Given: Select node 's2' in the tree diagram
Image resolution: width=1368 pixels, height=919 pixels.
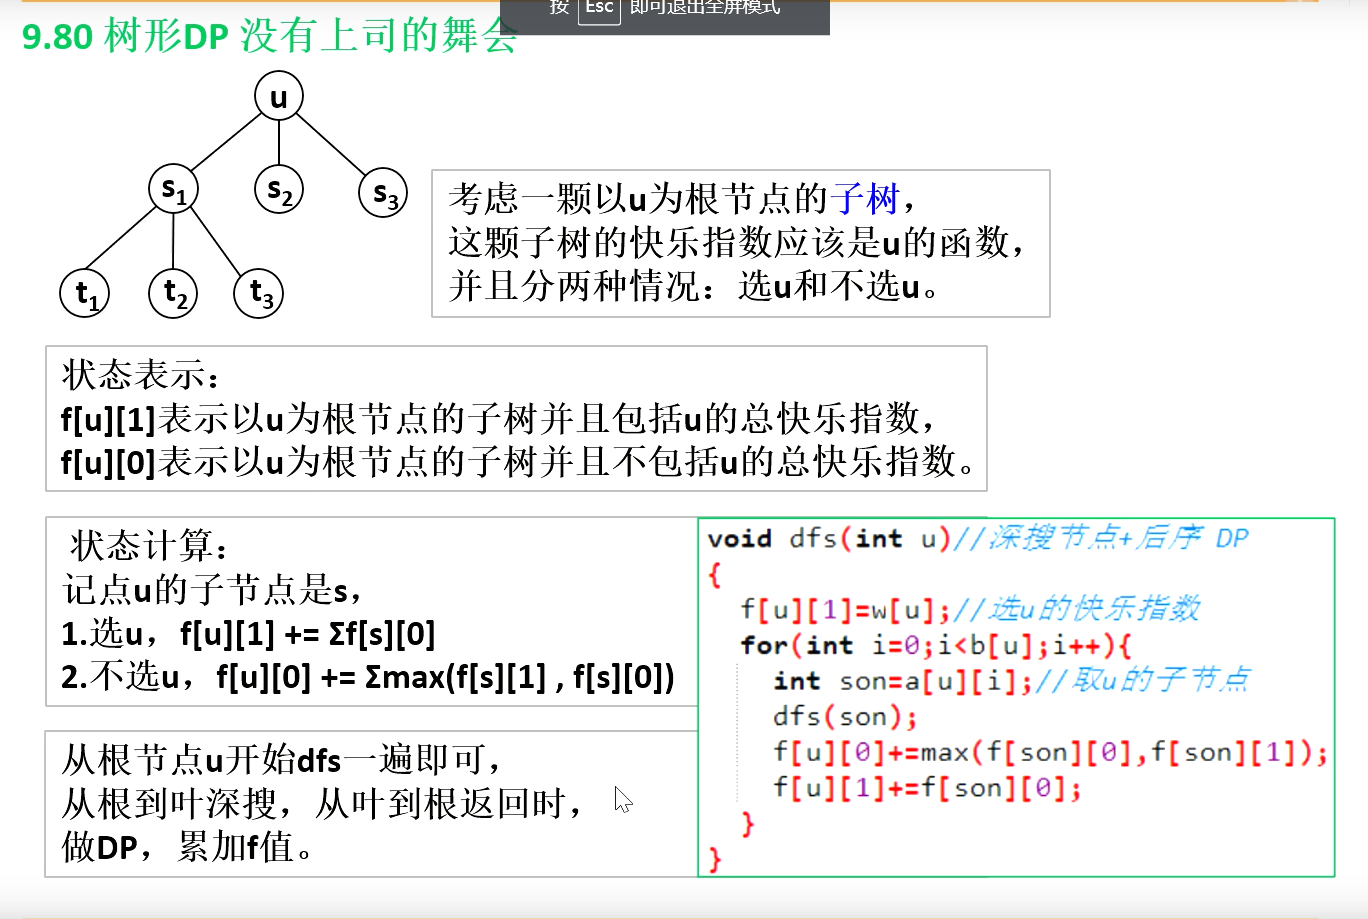Looking at the screenshot, I should [279, 189].
